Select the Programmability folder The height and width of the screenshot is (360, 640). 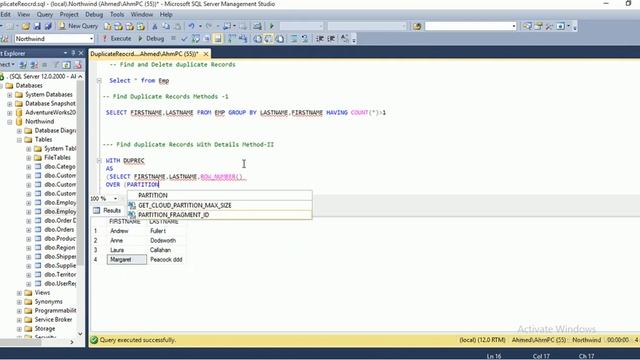tap(56, 311)
